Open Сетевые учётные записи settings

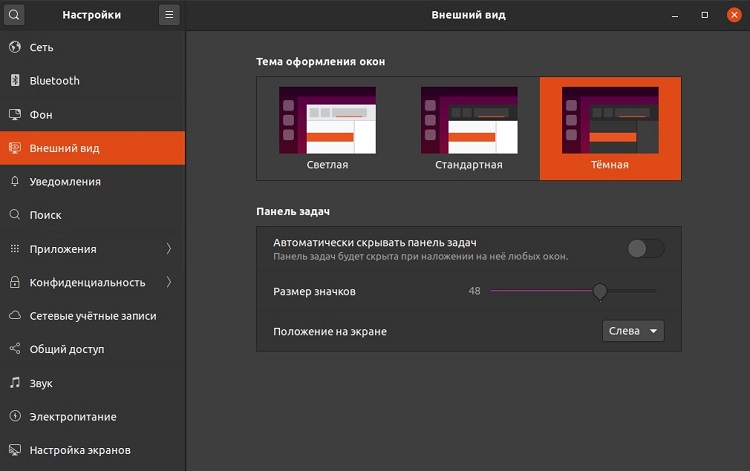[93, 316]
